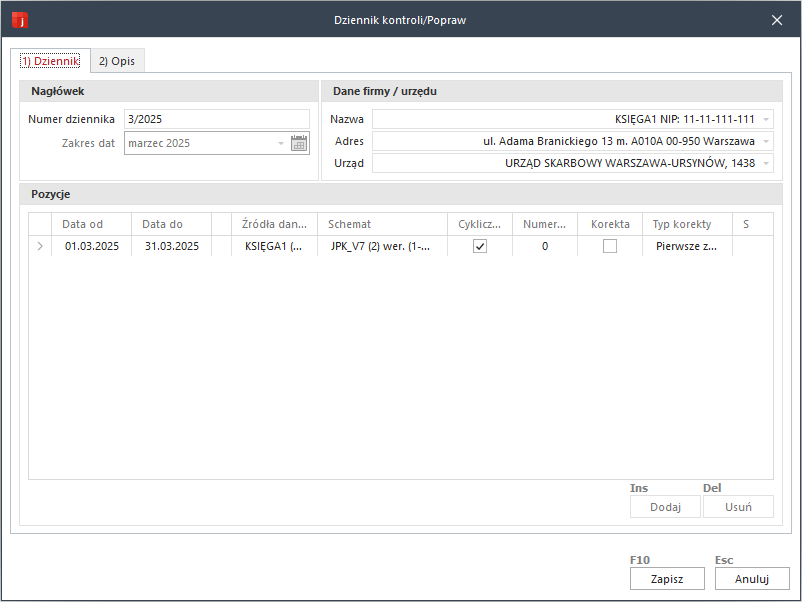Open the Adres dropdown list
This screenshot has width=802, height=602.
click(x=766, y=141)
